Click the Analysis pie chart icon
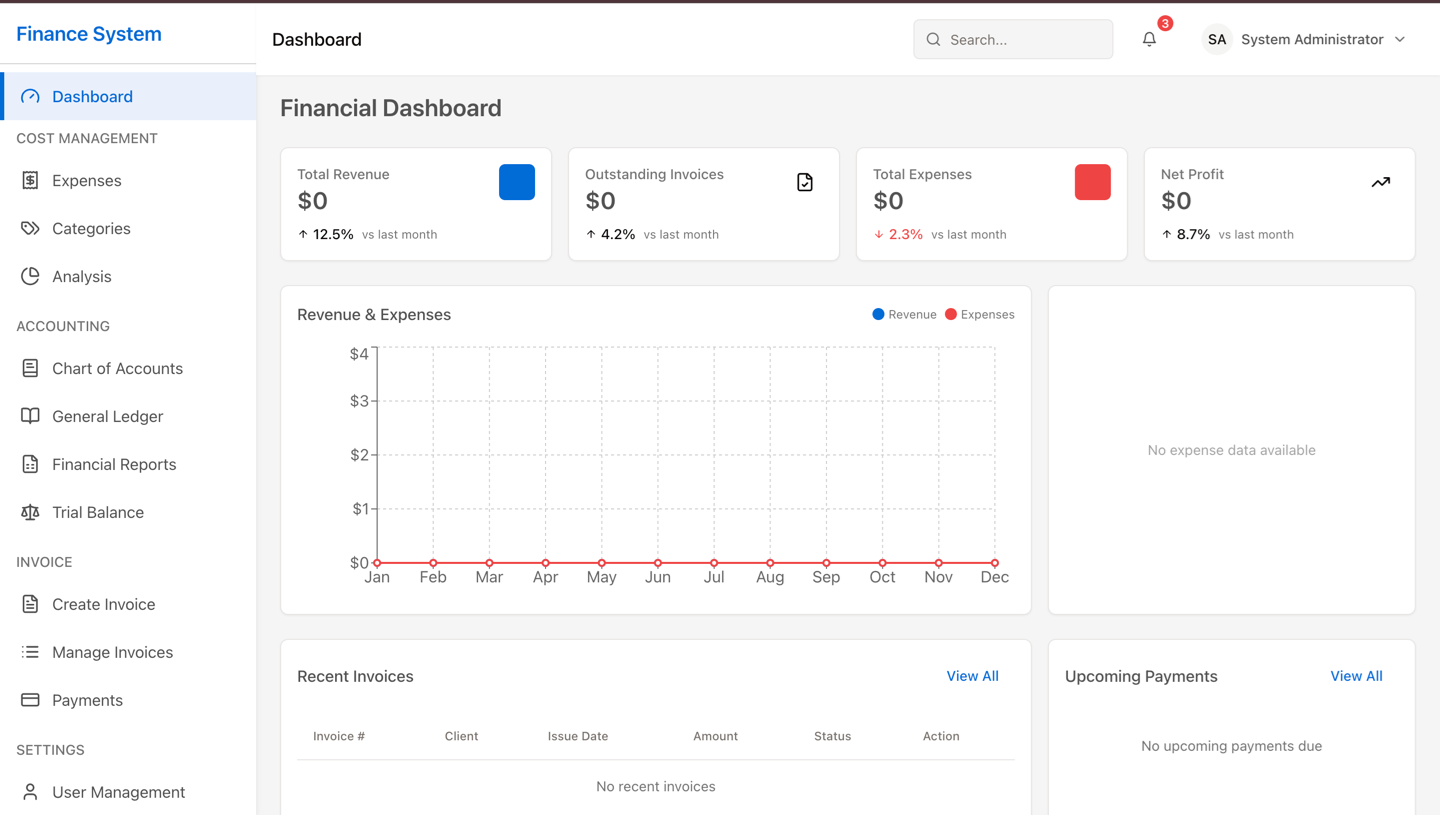 click(30, 277)
